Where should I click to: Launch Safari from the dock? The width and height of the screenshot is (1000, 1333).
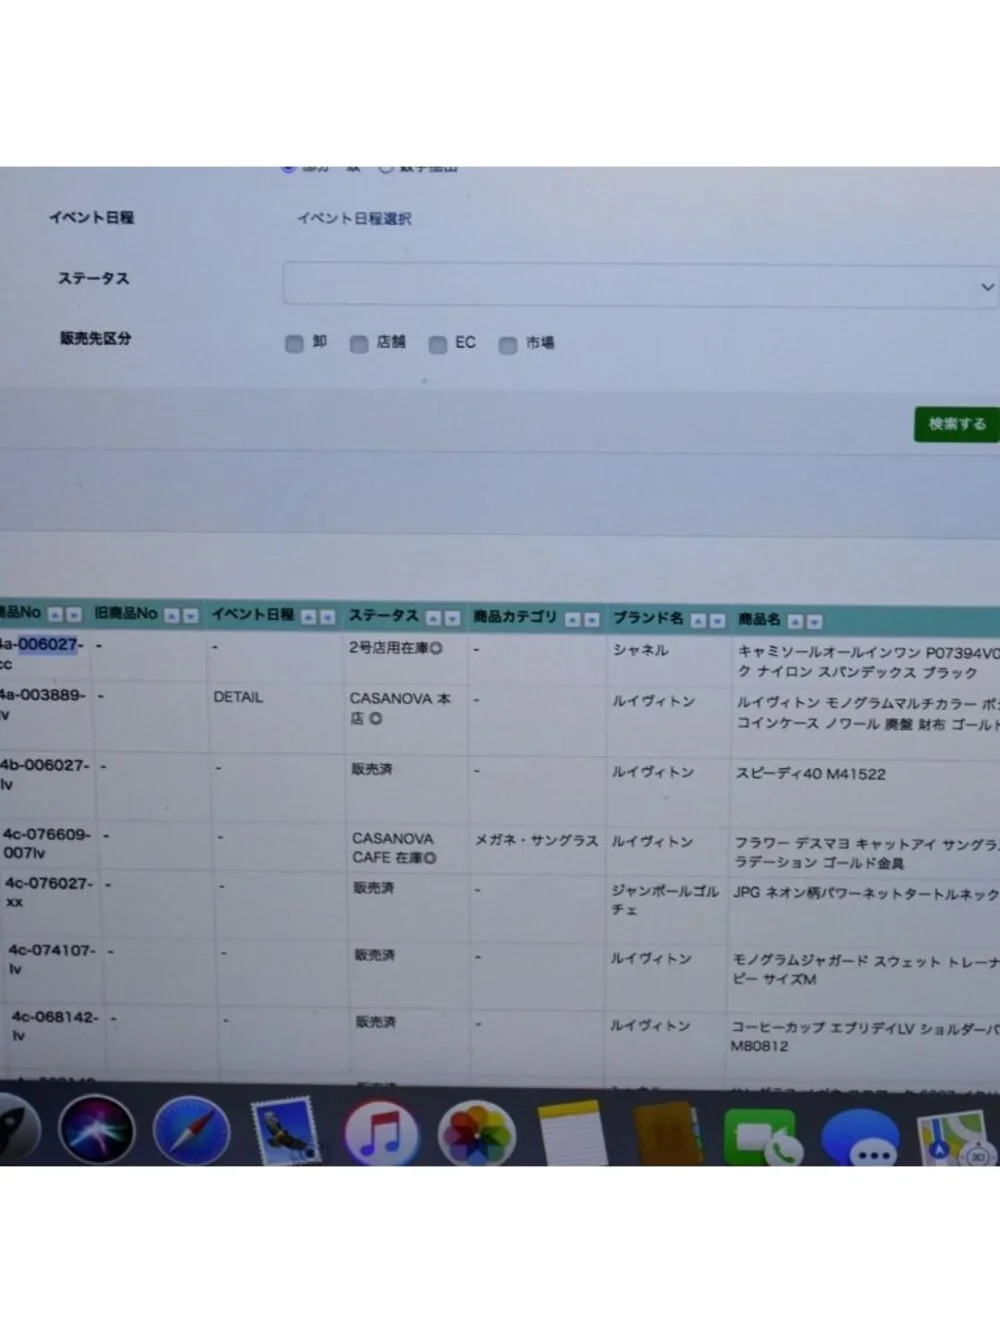click(190, 1131)
